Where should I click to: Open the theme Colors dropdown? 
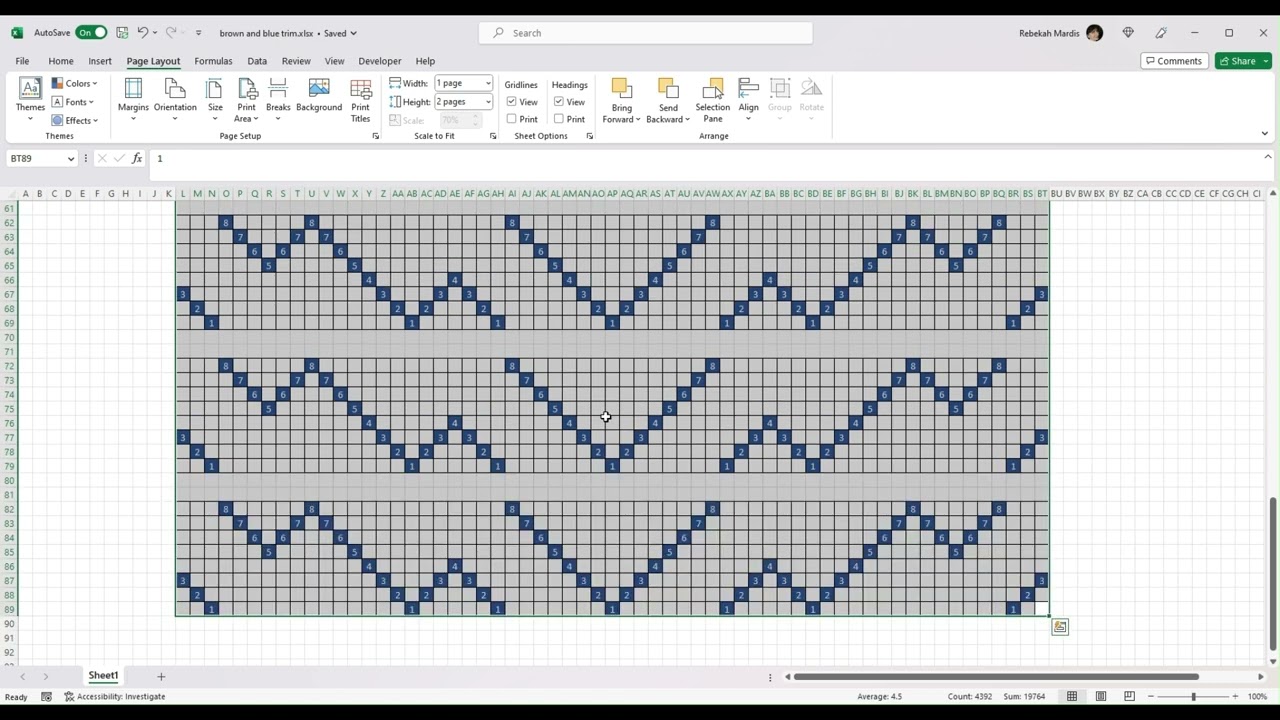point(75,84)
